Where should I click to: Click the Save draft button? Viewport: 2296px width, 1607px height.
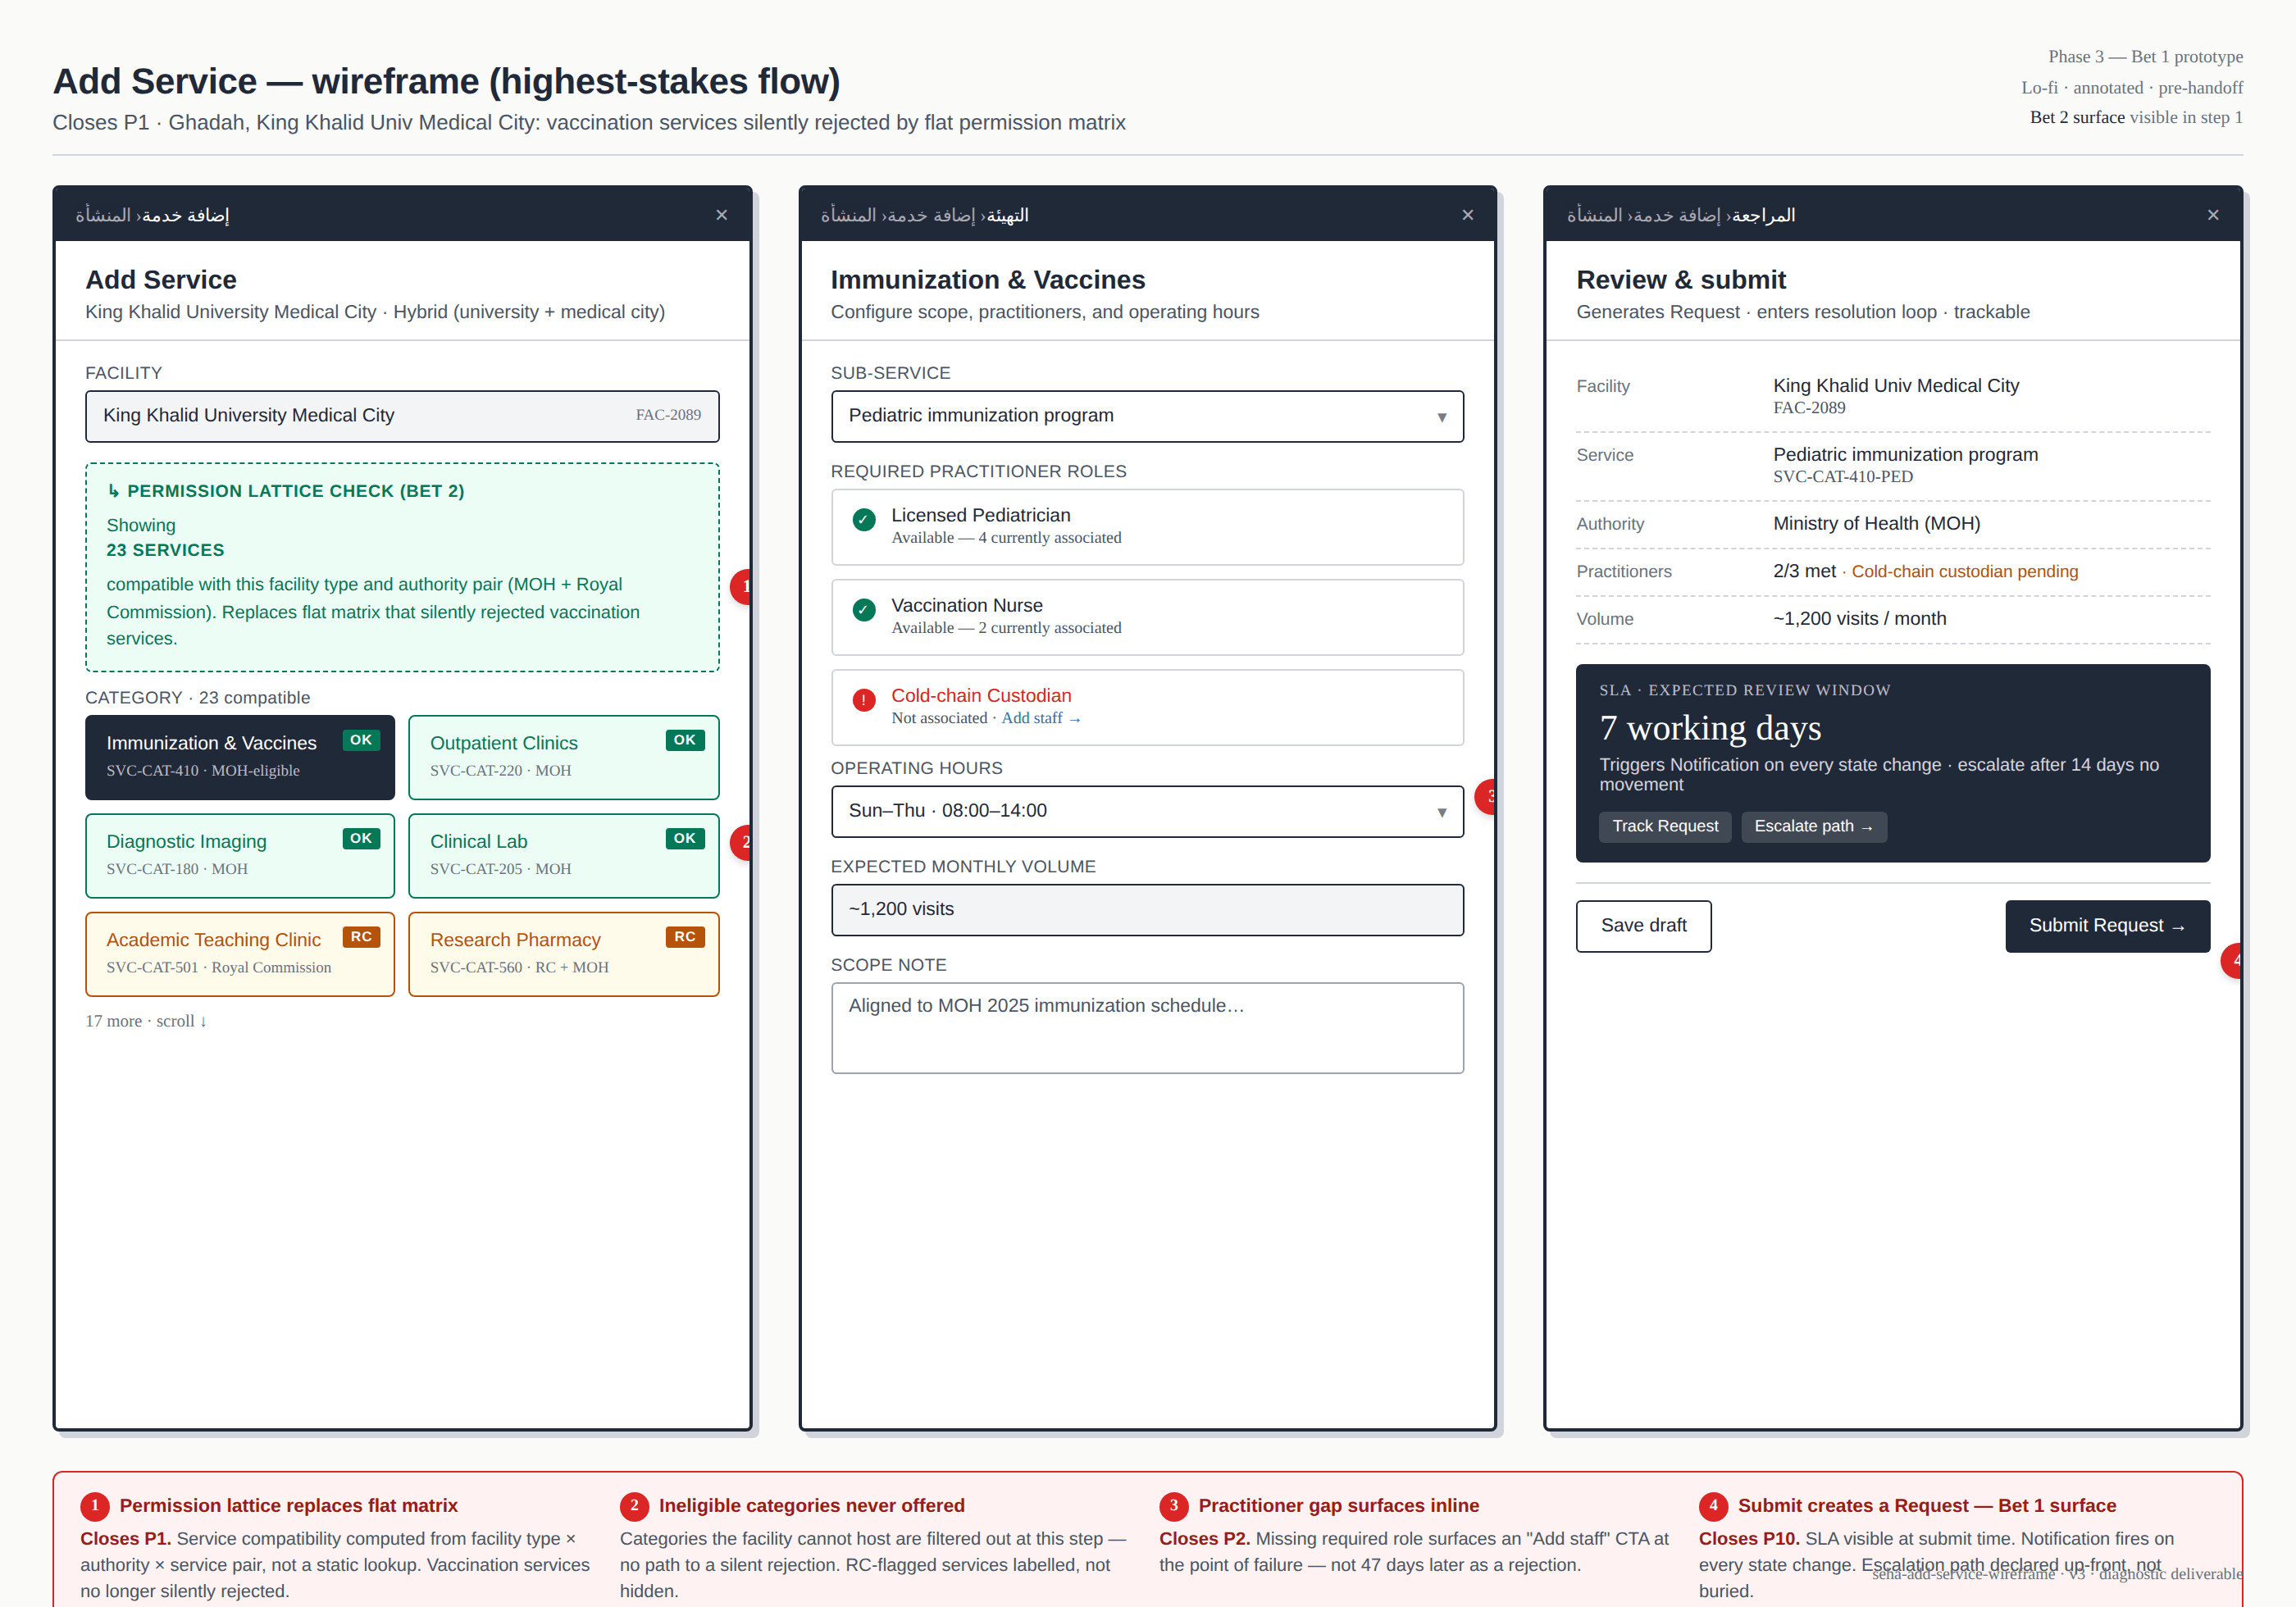click(x=1643, y=926)
